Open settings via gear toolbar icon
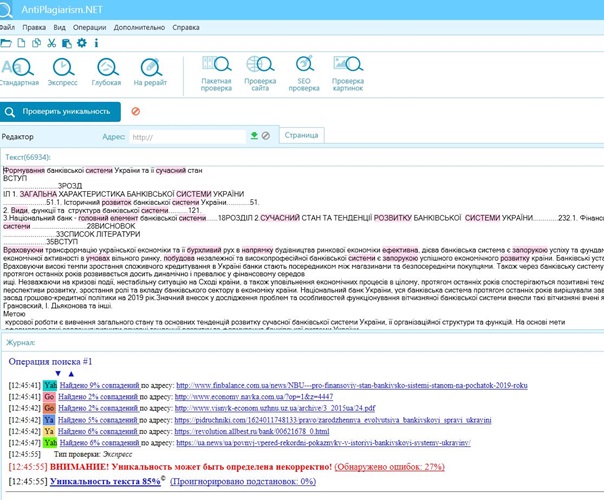604x500 pixels. pos(82,43)
